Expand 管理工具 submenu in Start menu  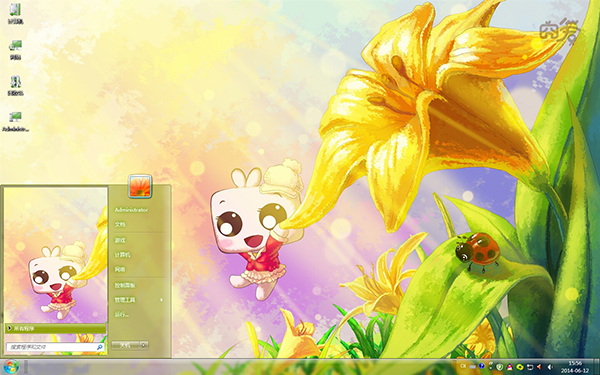point(139,300)
